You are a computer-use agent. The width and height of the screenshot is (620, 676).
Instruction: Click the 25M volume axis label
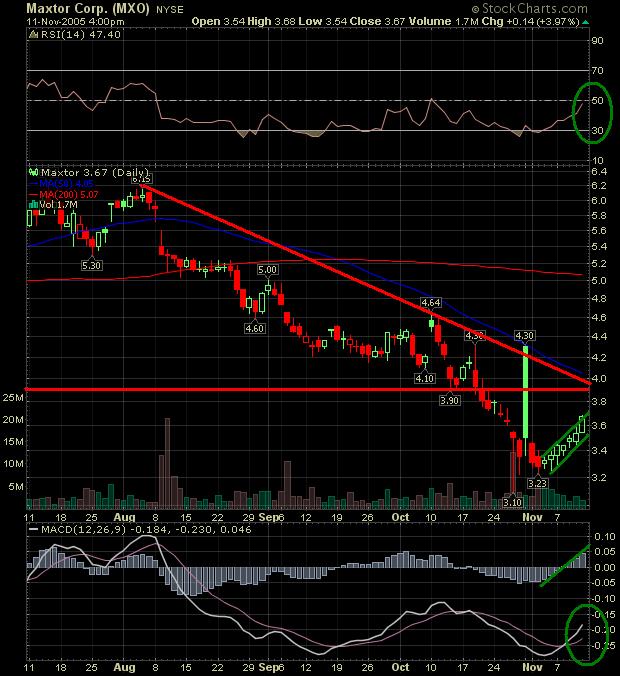click(x=13, y=397)
